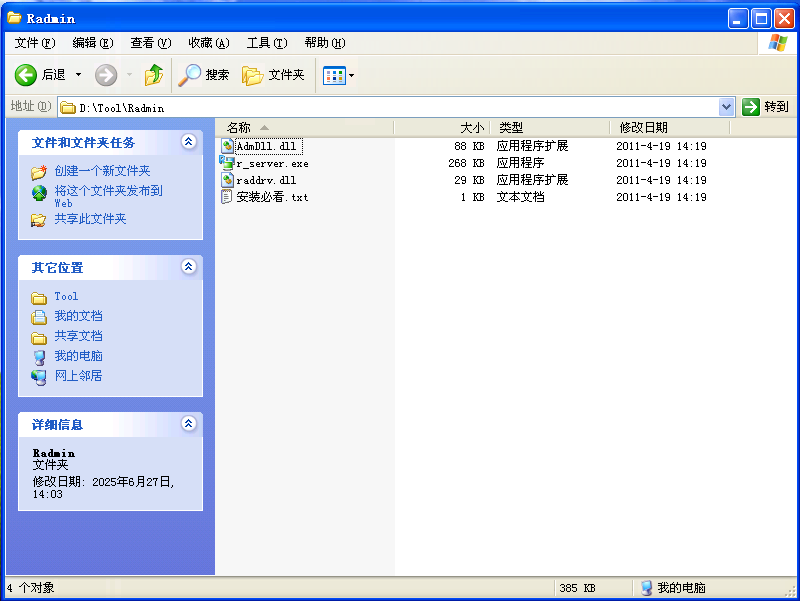Click the 将这个文件夹发布到 Web link
800x601 pixels.
(109, 196)
